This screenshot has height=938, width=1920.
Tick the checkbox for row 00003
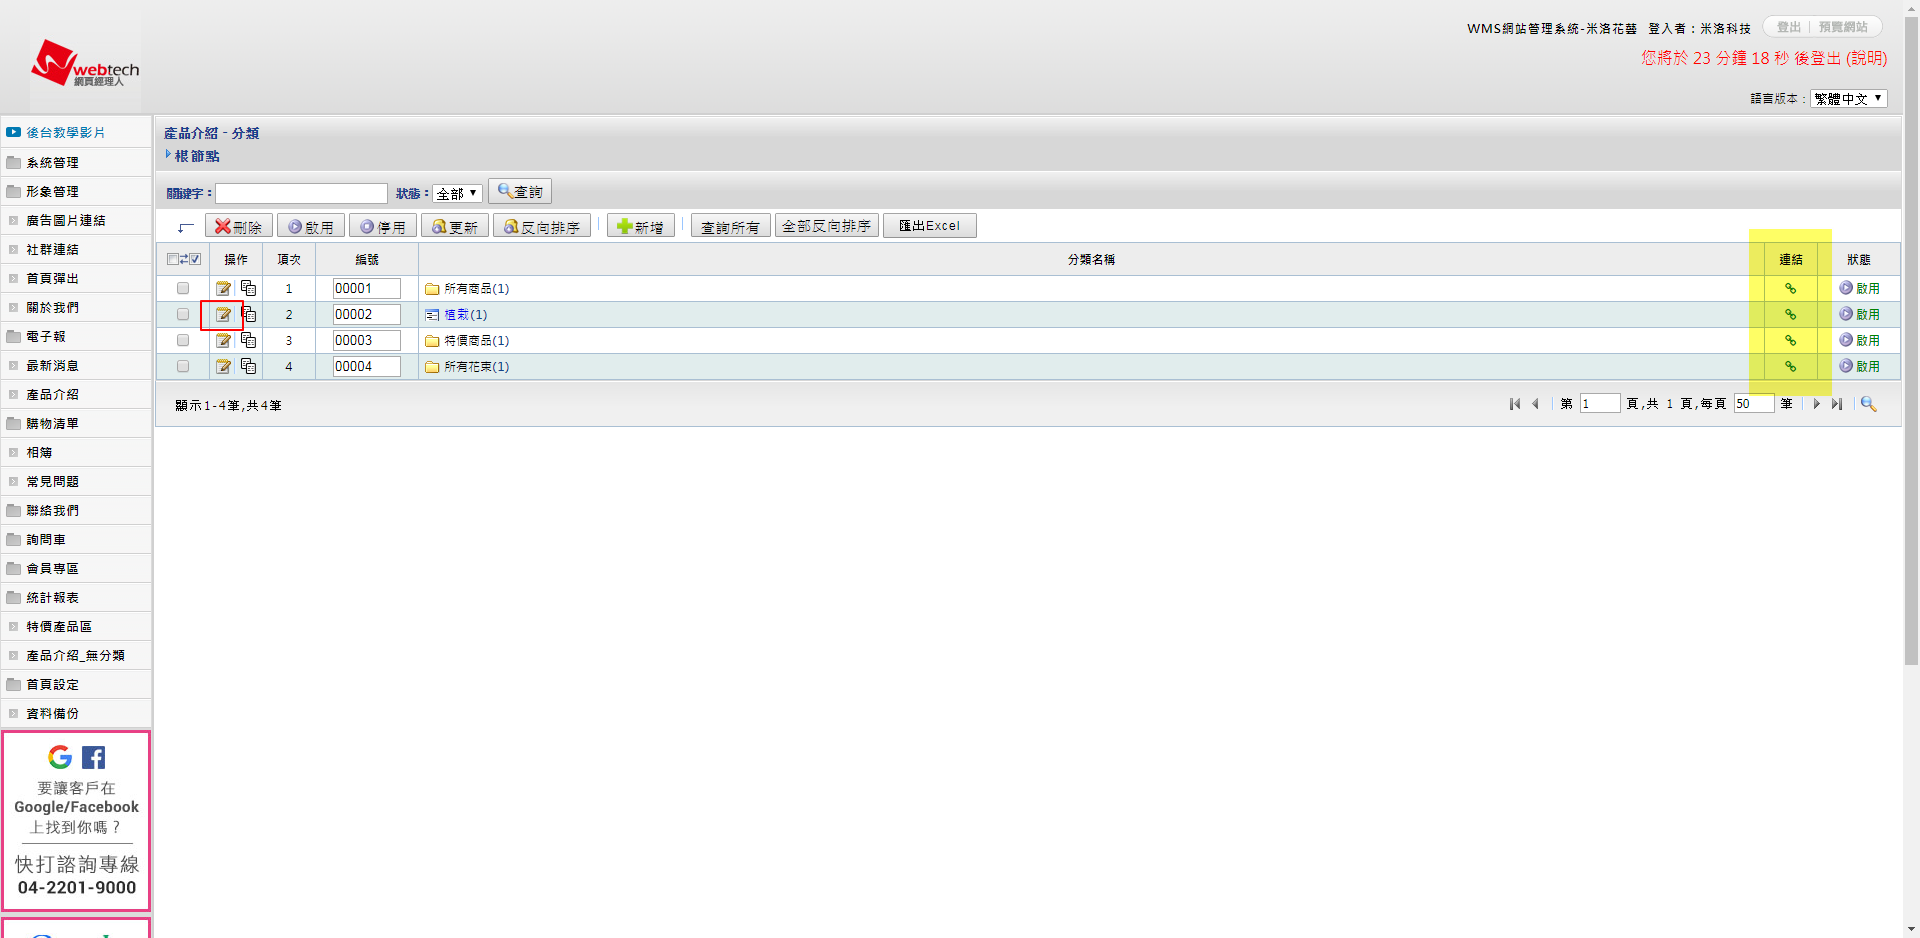(x=183, y=341)
